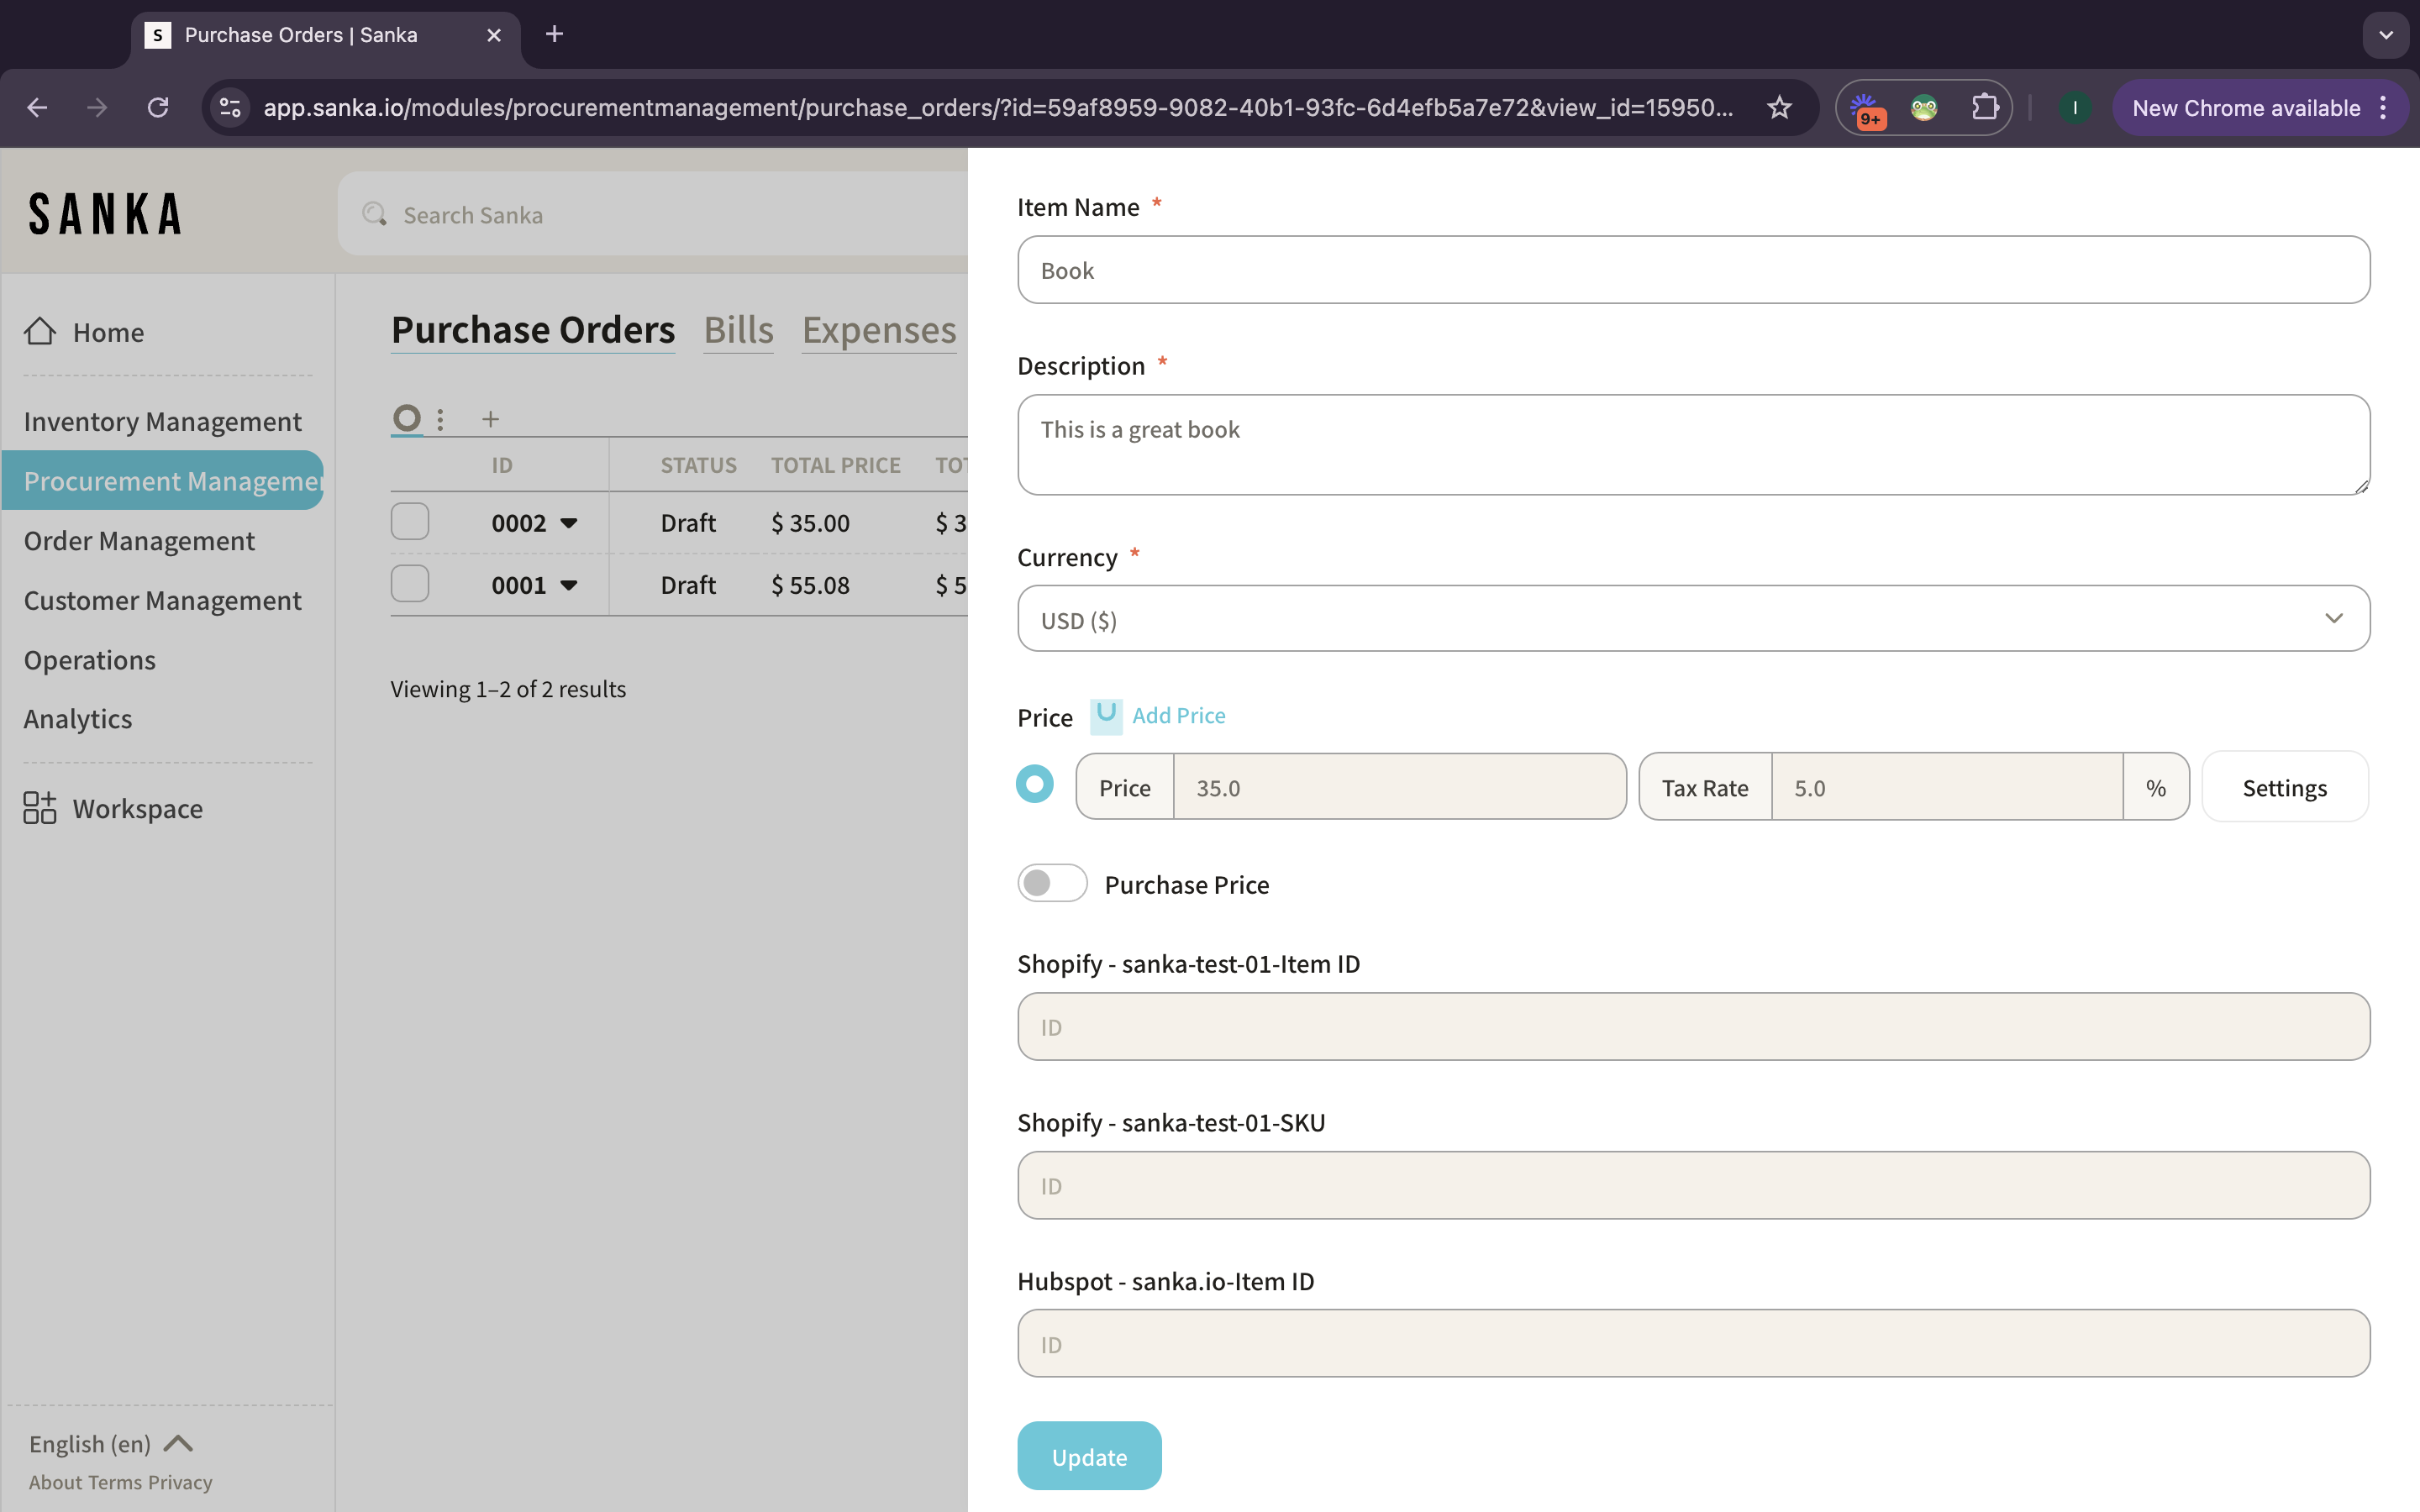Open the Privacy link in footer
Screen dimensions: 2420x1512
(x=180, y=1482)
